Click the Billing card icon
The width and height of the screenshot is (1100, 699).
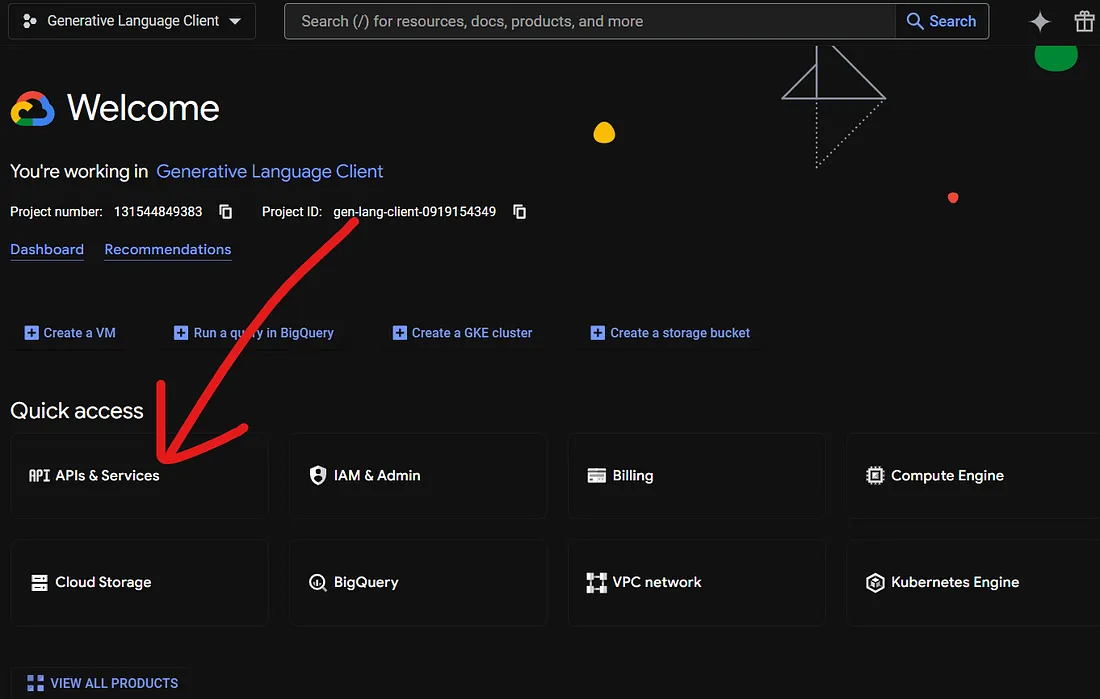click(596, 476)
